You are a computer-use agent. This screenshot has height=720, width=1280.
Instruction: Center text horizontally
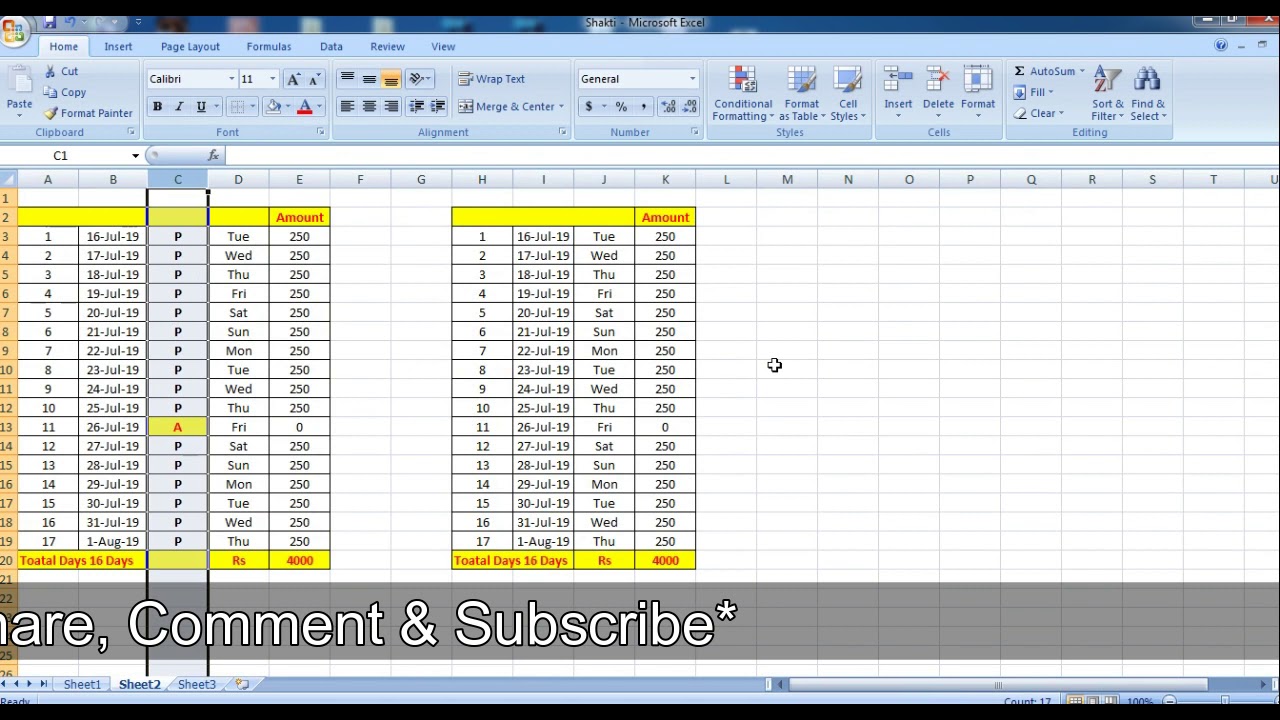point(369,107)
